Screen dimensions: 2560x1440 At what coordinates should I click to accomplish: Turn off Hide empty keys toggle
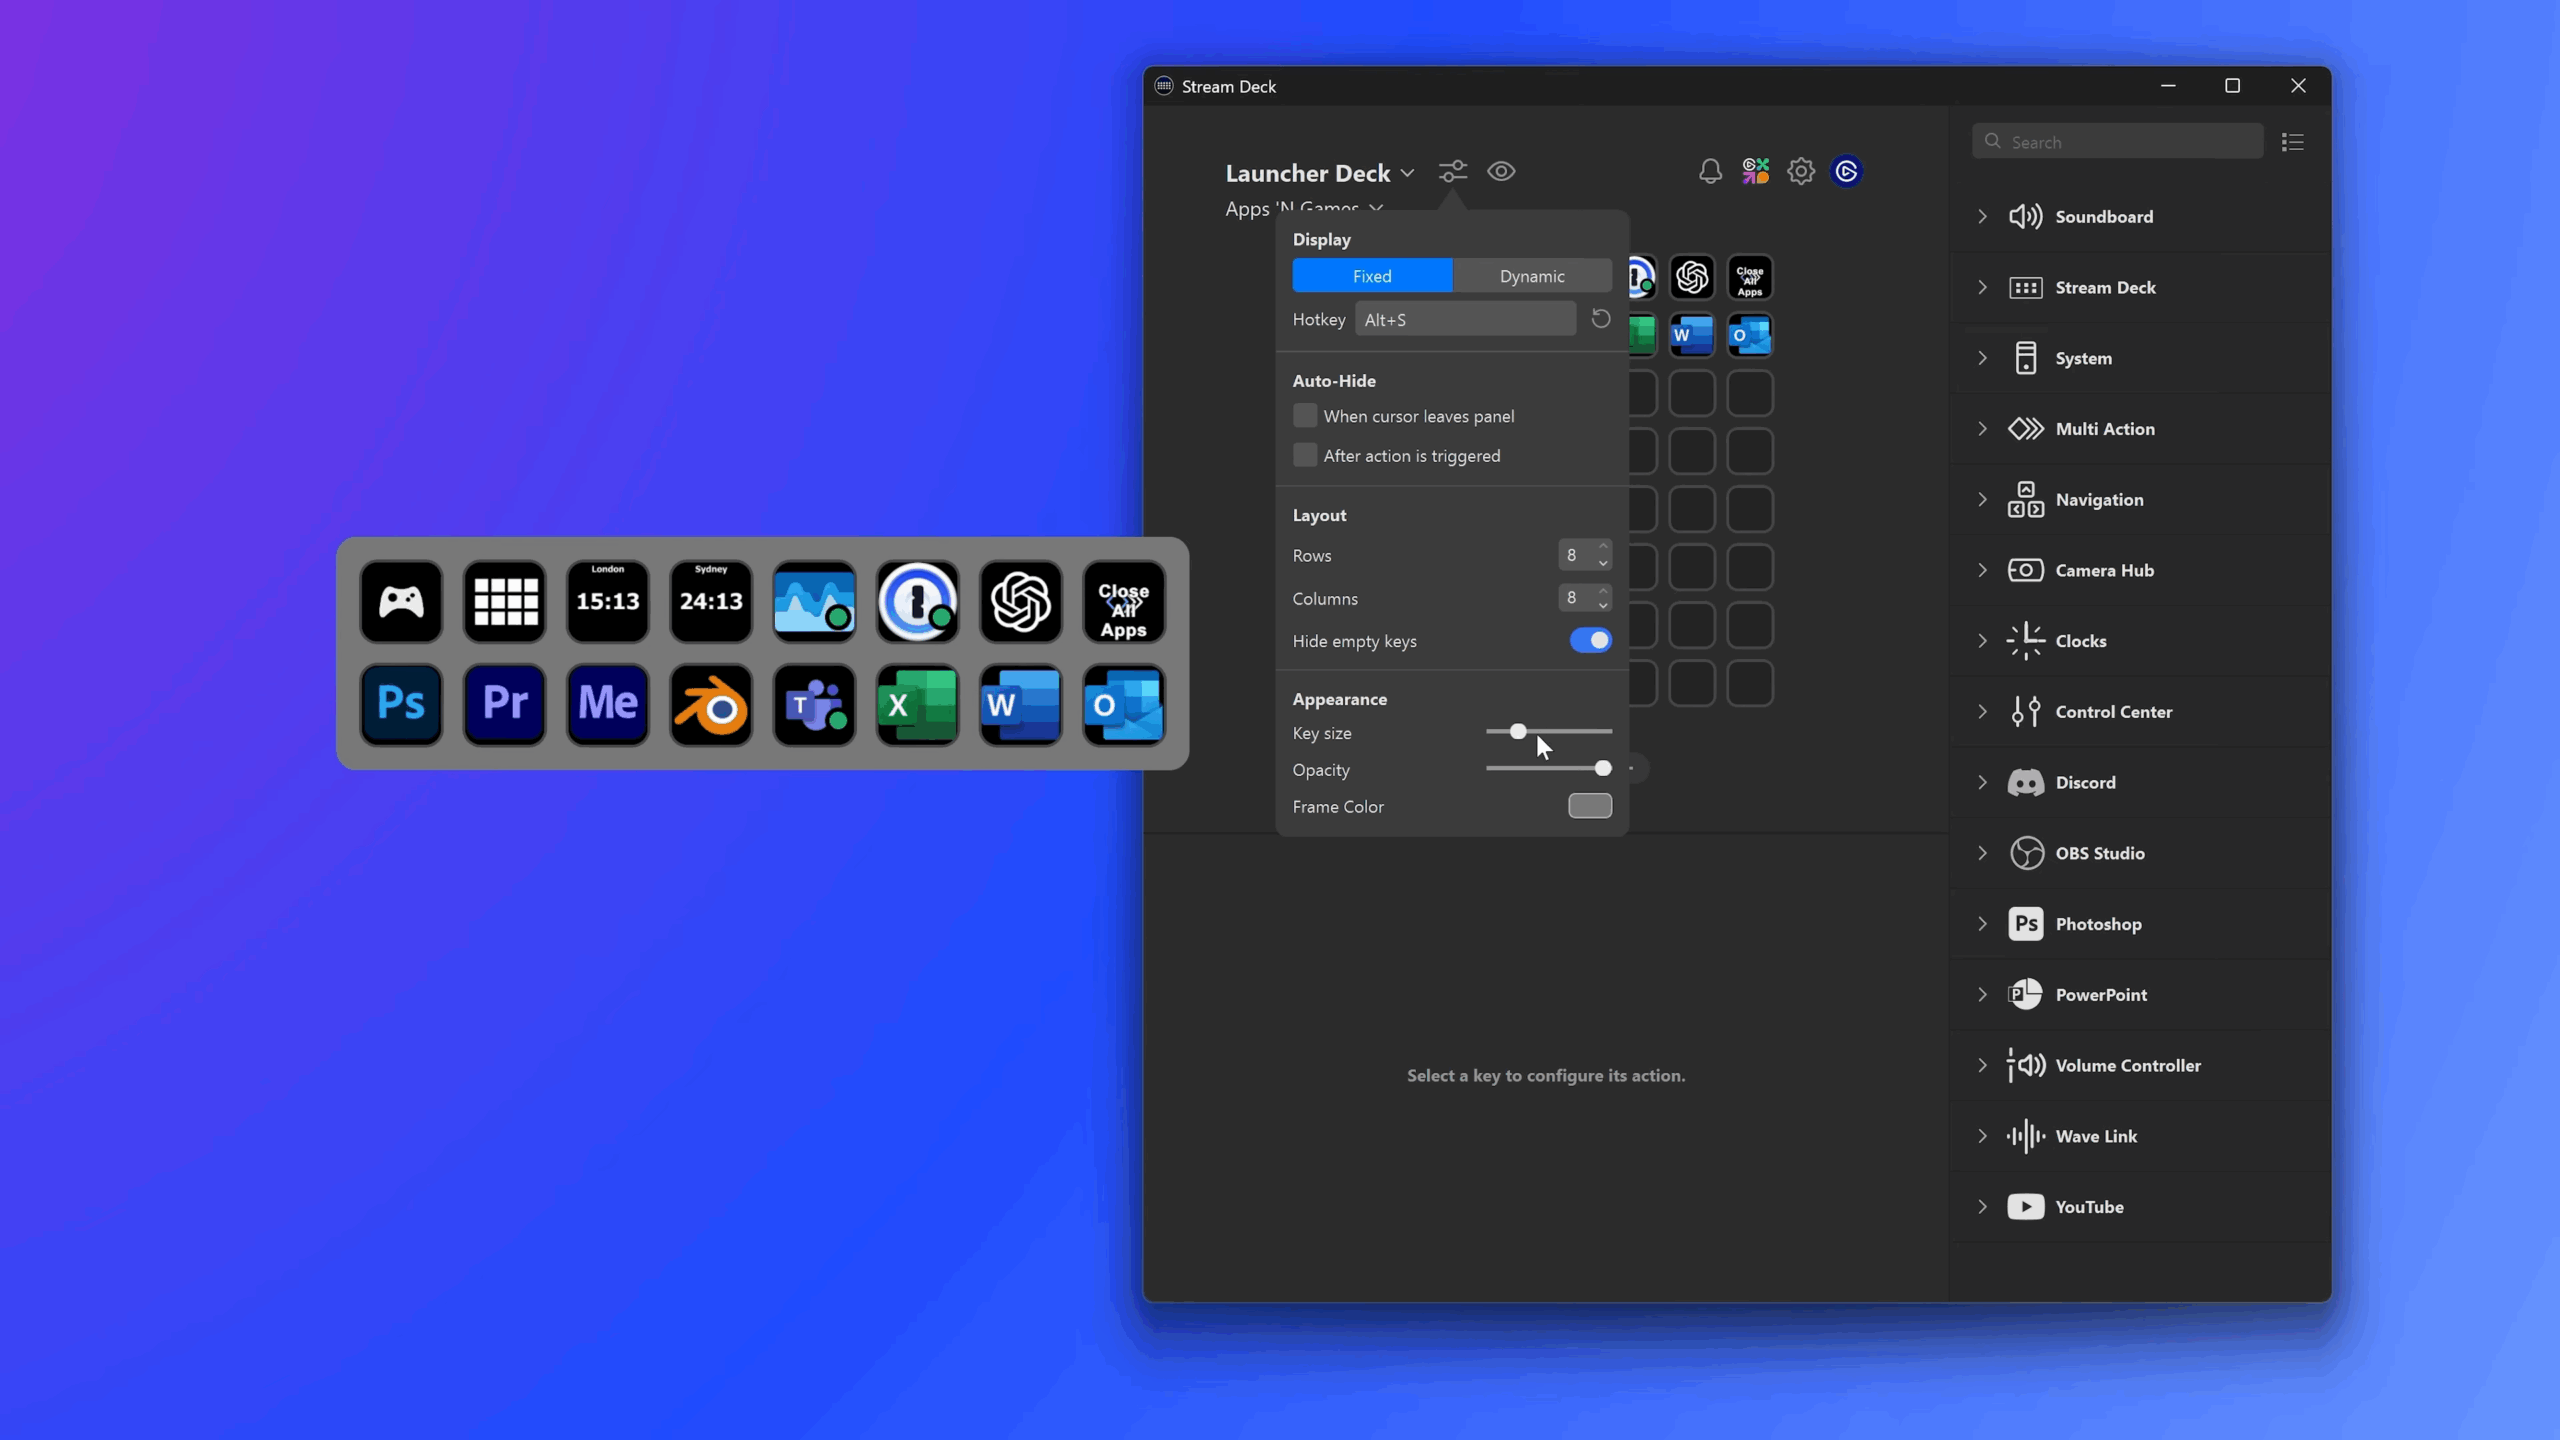[x=1590, y=640]
